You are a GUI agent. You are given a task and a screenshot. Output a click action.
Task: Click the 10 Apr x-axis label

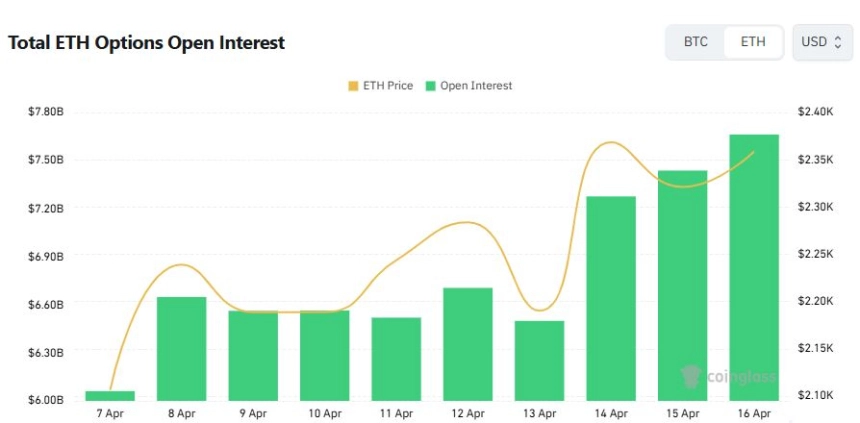coord(324,413)
